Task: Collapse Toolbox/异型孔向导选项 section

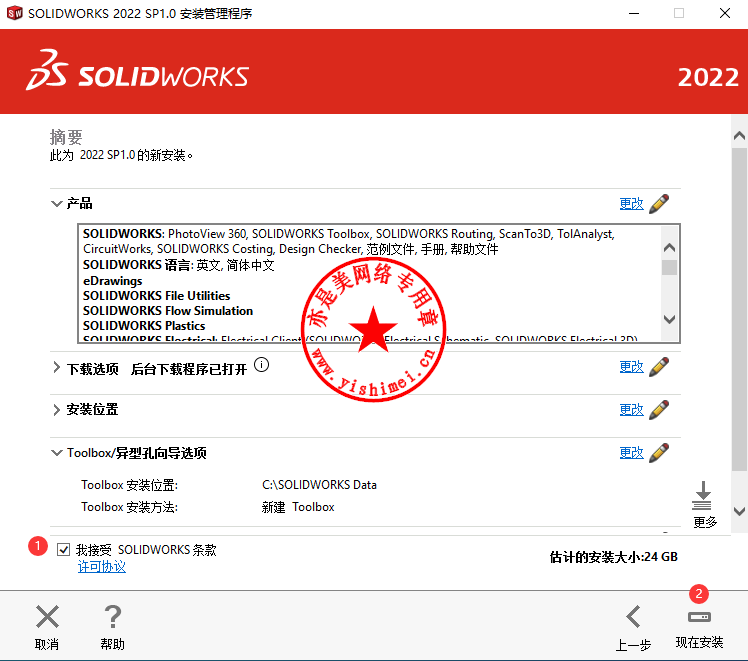Action: tap(57, 453)
